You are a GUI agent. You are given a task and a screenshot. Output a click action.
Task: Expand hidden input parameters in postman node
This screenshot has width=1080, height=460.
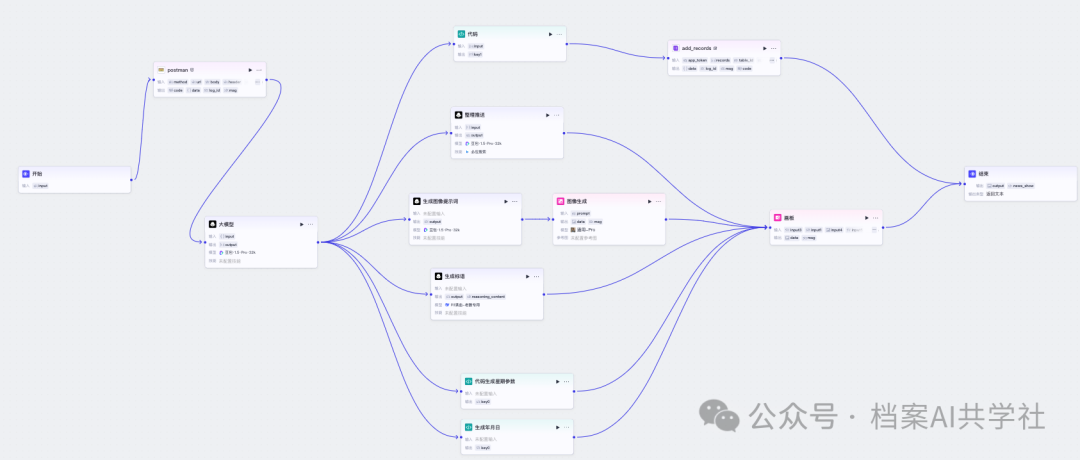(258, 81)
